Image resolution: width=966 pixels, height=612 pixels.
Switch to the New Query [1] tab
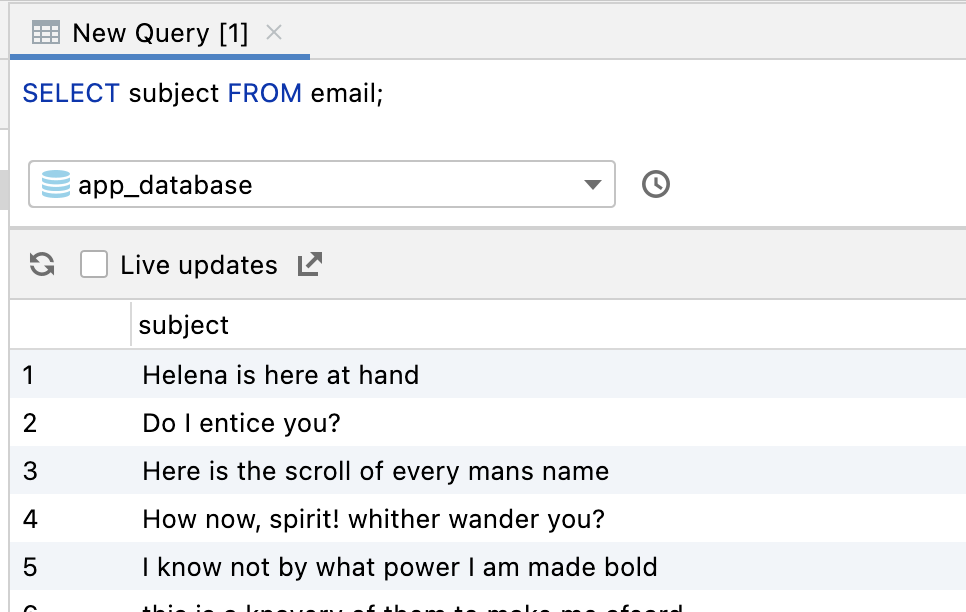pos(160,33)
